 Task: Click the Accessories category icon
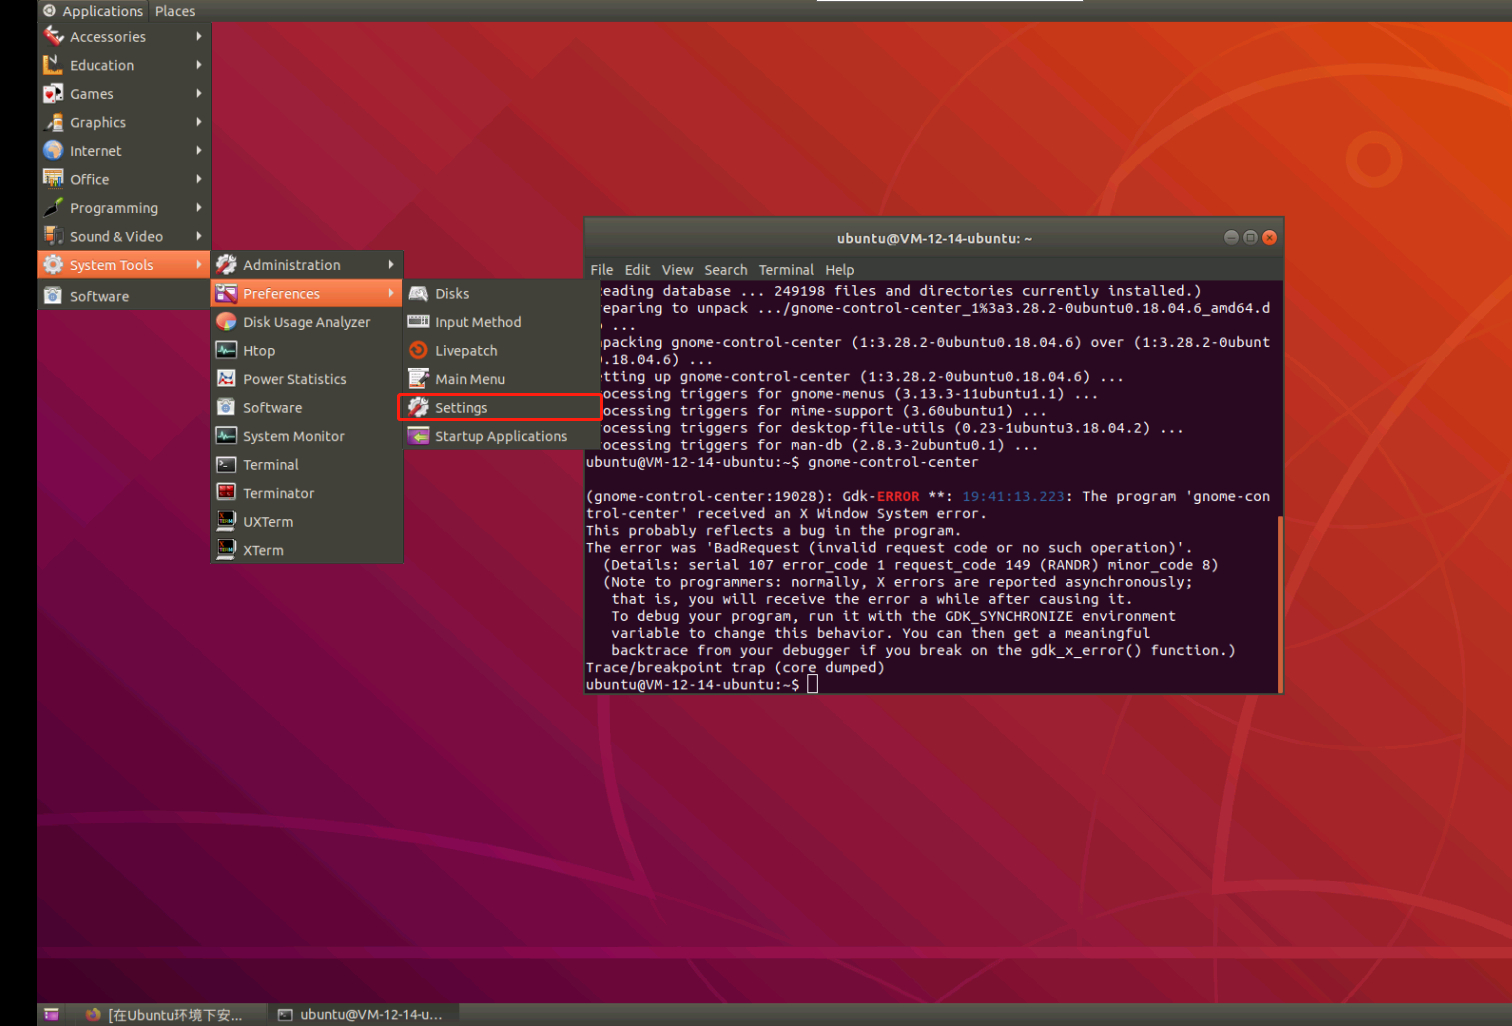[x=53, y=36]
